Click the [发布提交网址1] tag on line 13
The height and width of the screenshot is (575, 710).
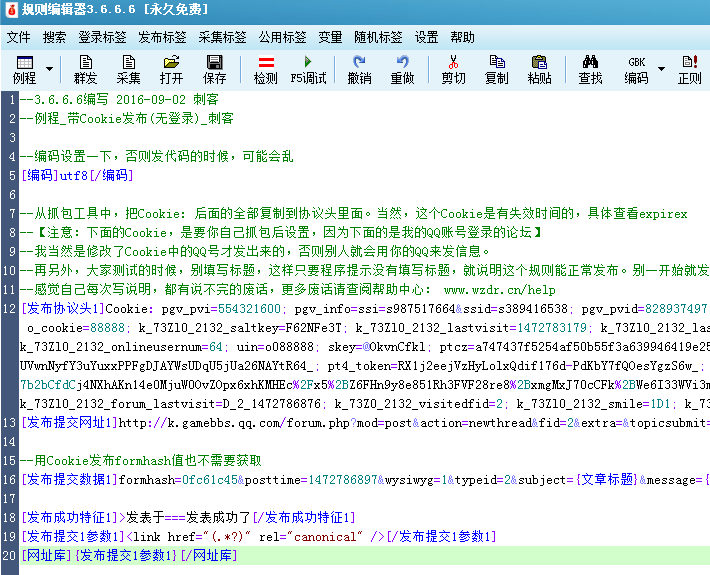coord(69,422)
